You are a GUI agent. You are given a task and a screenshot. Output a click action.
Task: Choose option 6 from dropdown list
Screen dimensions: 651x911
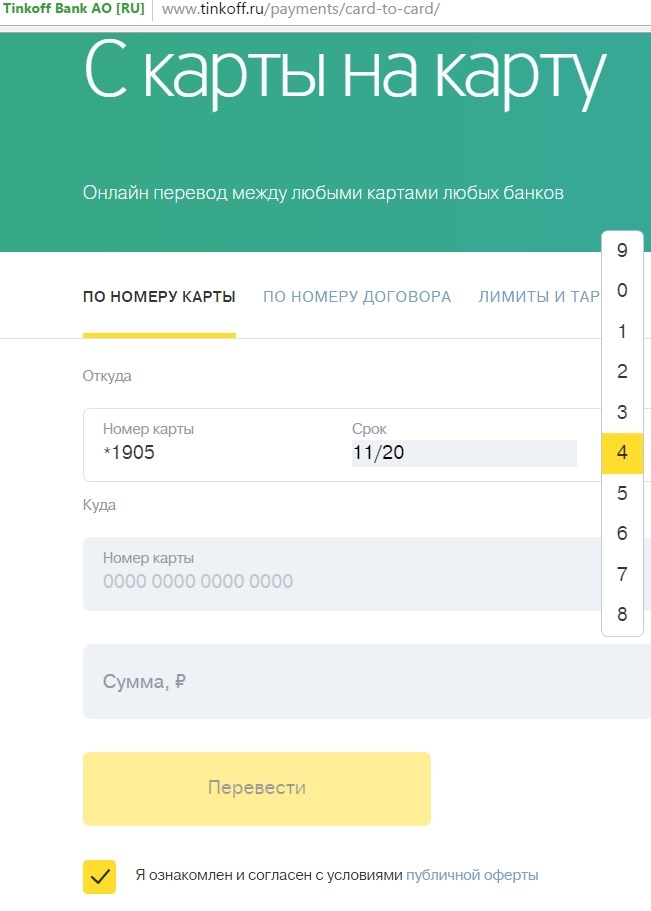[622, 534]
